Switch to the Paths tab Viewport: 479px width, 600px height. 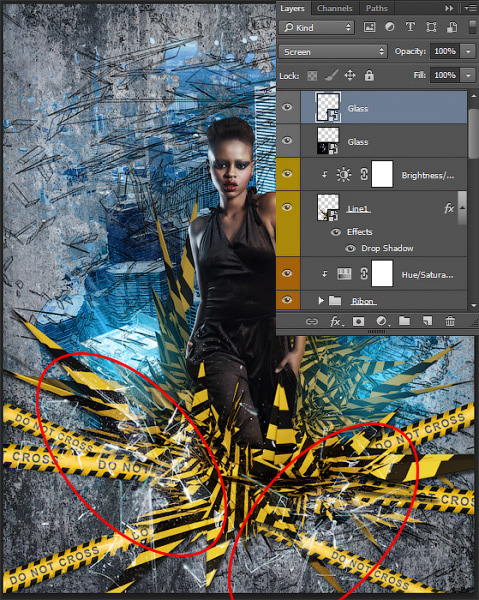point(376,8)
